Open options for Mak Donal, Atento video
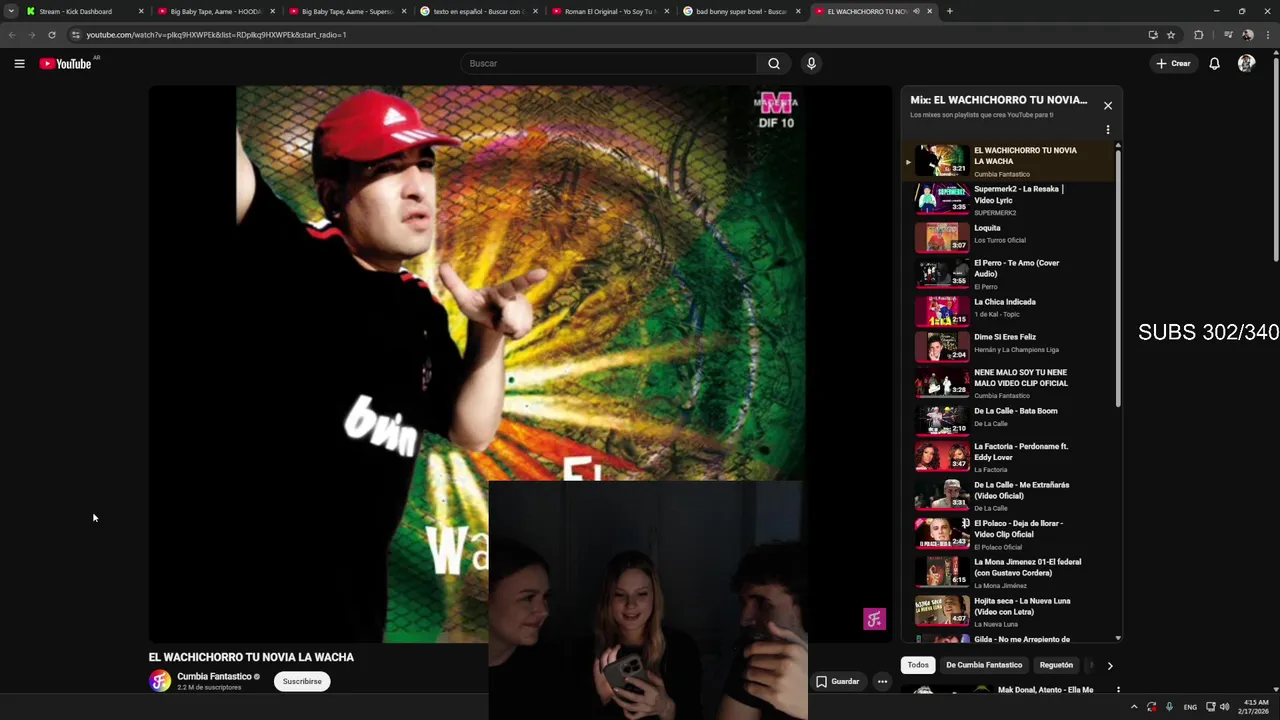The width and height of the screenshot is (1280, 720). tap(1118, 690)
